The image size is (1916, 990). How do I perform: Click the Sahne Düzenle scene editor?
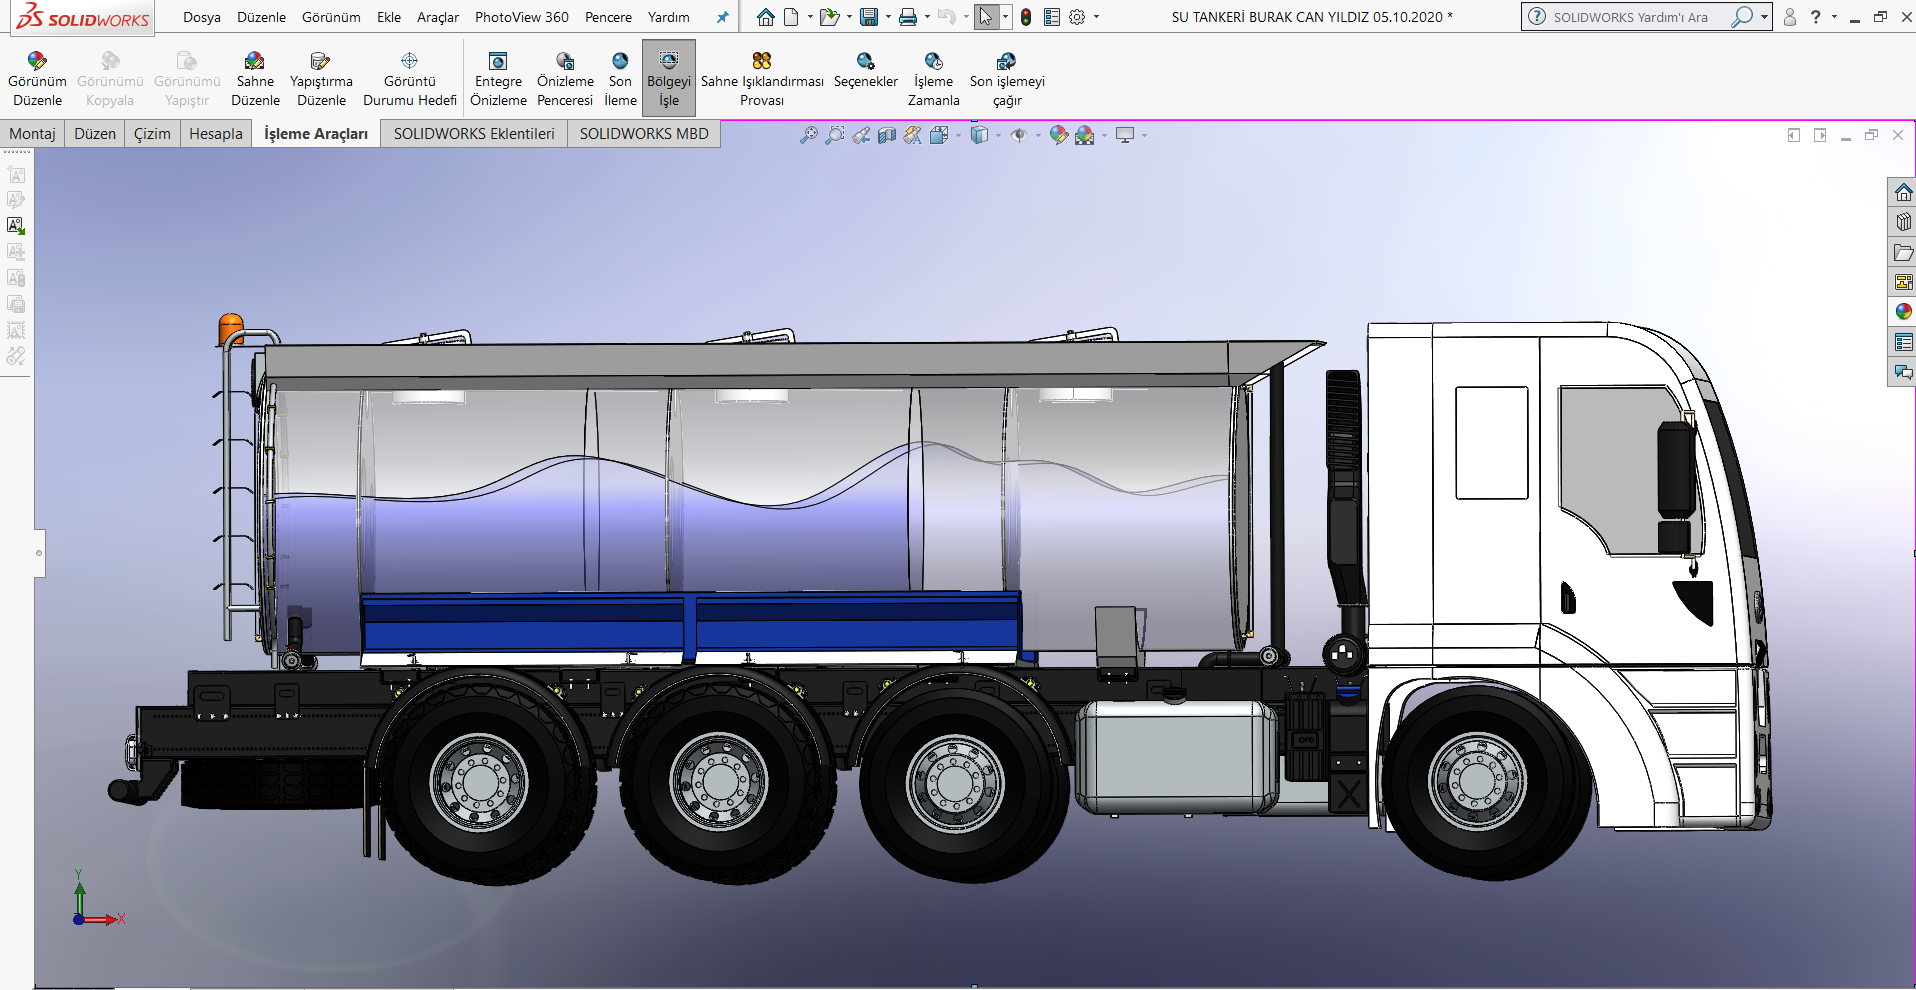click(255, 79)
